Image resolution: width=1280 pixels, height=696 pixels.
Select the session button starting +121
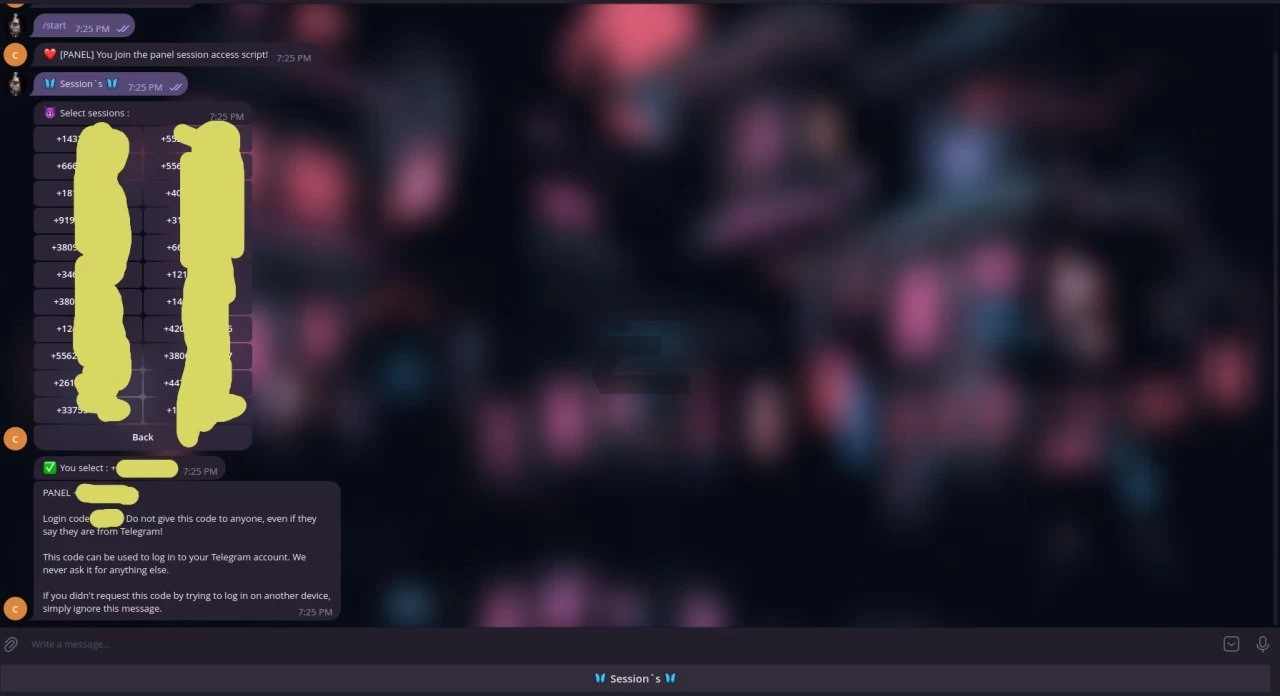point(198,274)
